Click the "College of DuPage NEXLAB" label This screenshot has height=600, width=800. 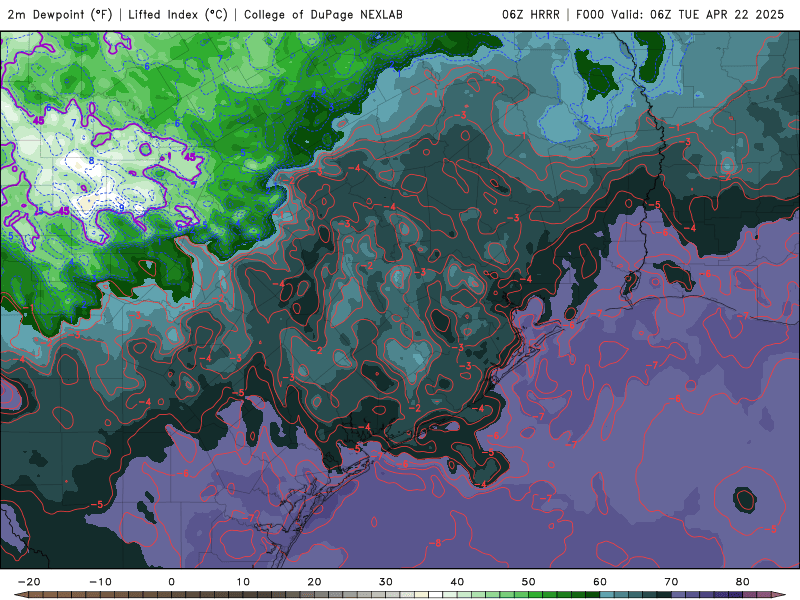(x=323, y=15)
